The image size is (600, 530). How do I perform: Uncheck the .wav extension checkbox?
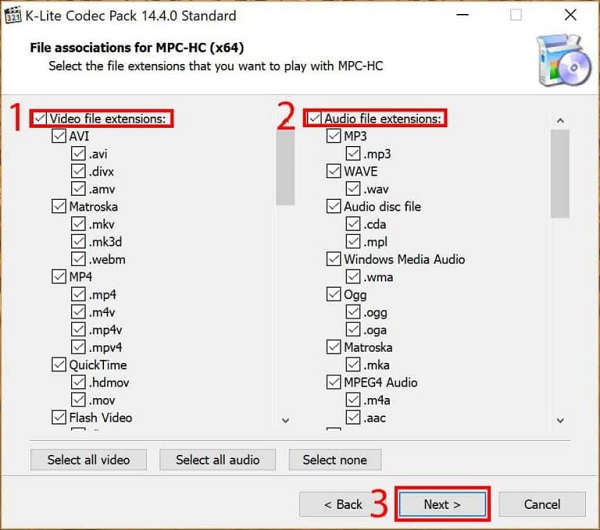pyautogui.click(x=353, y=189)
